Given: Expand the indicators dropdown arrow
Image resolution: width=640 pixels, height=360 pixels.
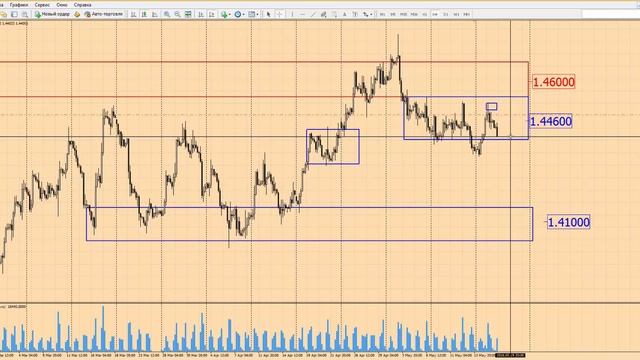Looking at the screenshot, I should click(x=230, y=15).
